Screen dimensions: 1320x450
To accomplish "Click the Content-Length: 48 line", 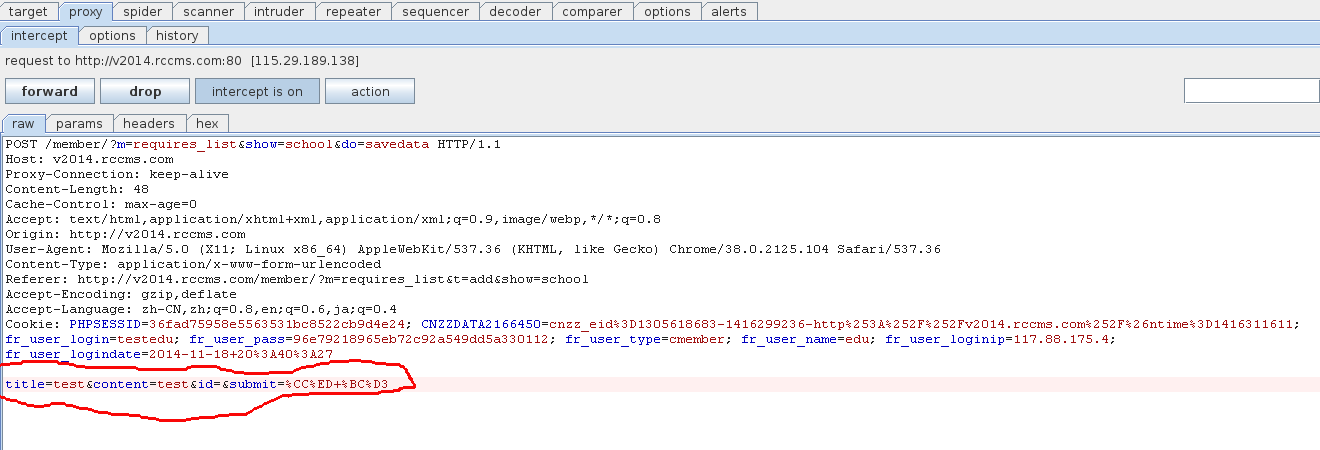I will coord(77,189).
